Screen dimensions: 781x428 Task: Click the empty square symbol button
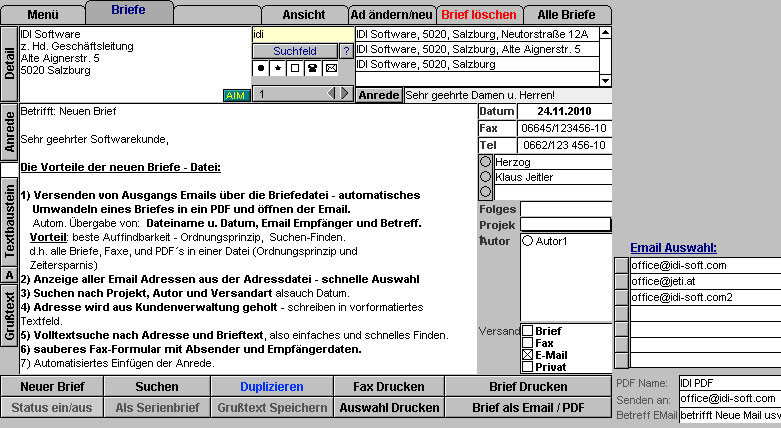[x=295, y=68]
